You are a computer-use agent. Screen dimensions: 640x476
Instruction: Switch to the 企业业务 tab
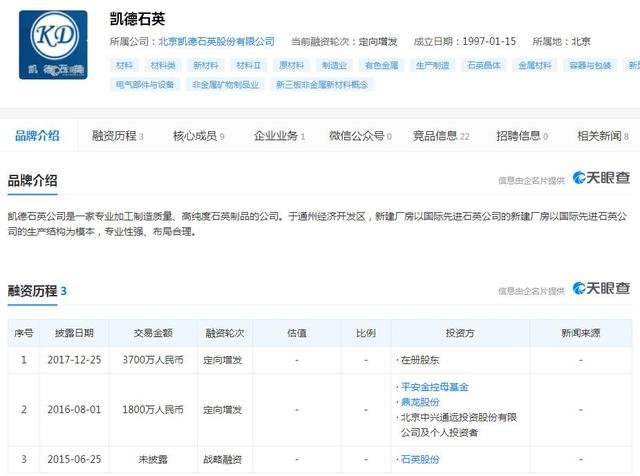[280, 136]
